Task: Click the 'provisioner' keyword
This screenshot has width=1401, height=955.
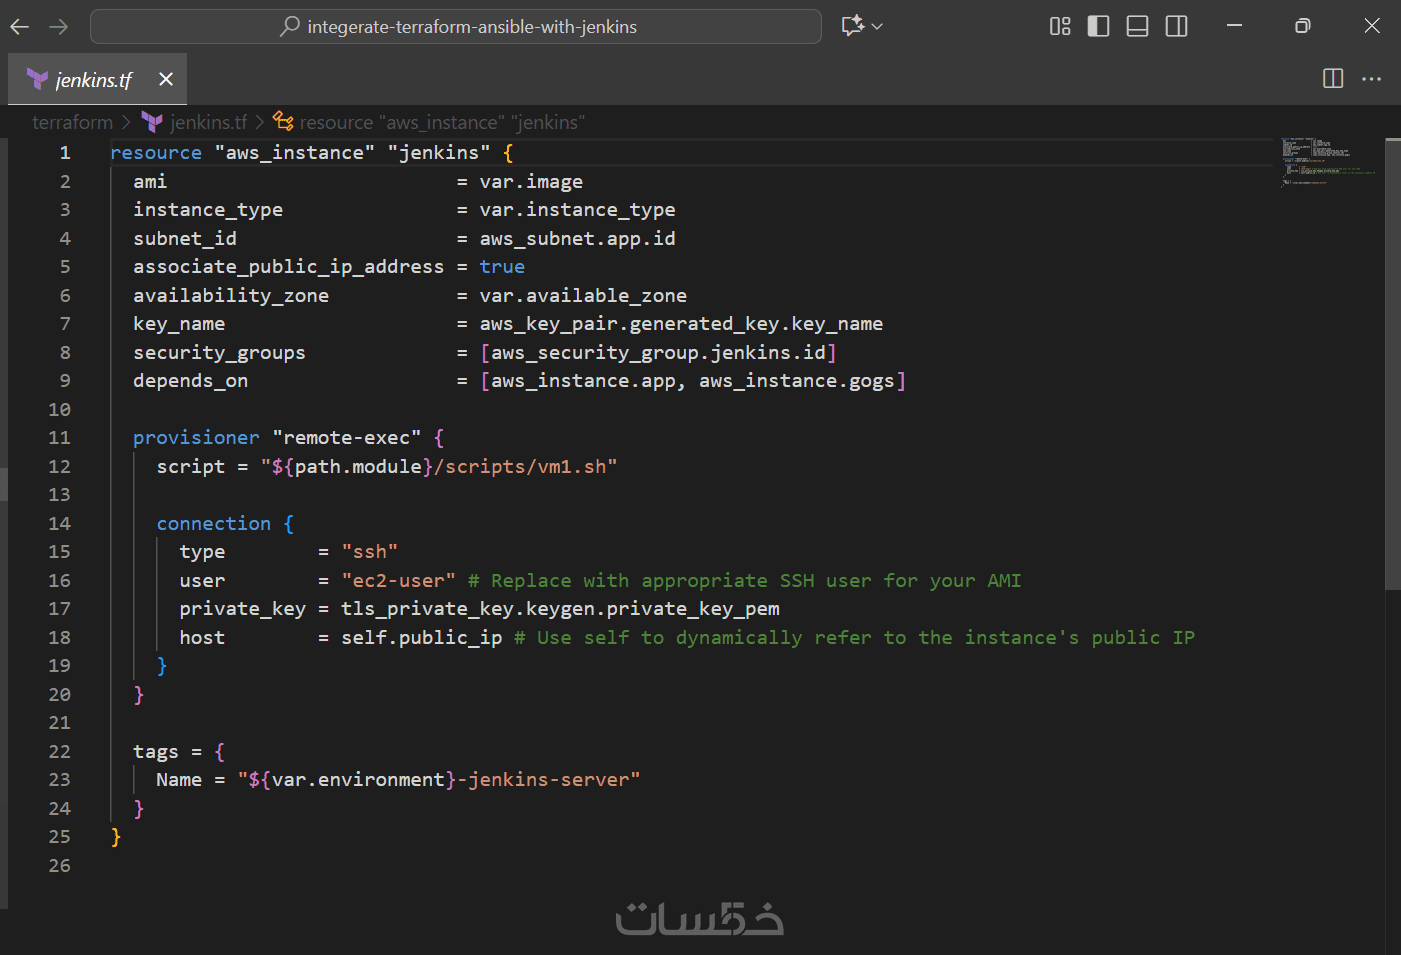Action: 196,438
